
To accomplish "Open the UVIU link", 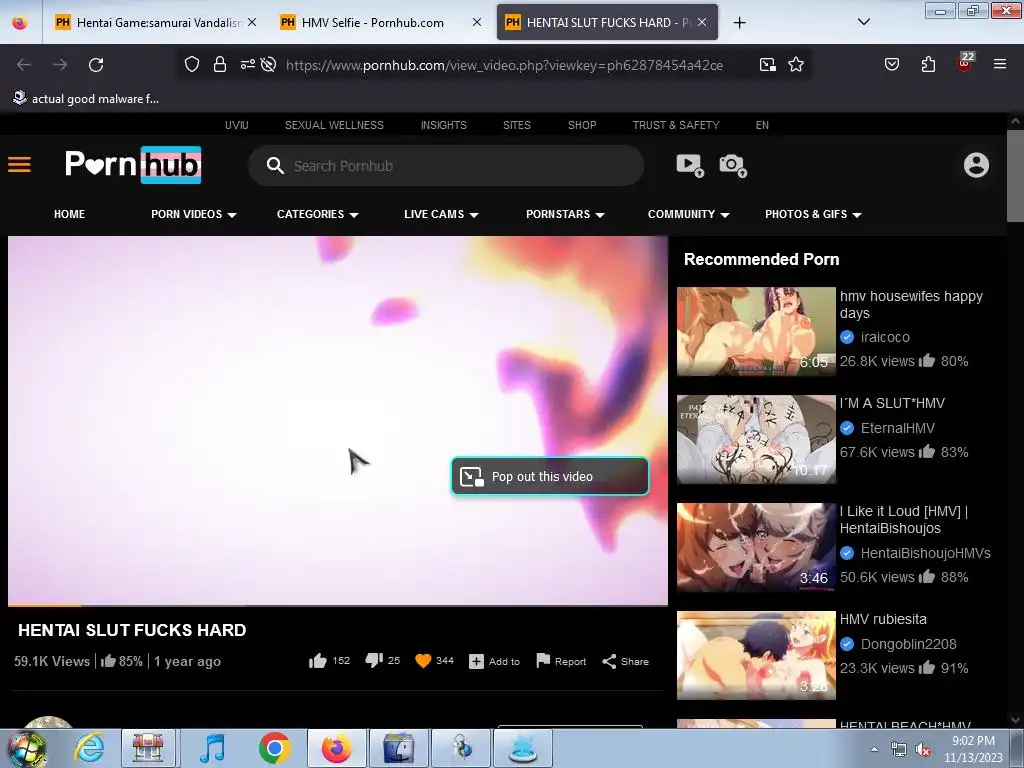I will point(236,125).
